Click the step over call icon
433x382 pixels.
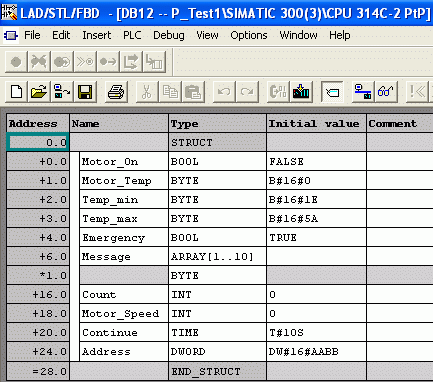tap(131, 62)
